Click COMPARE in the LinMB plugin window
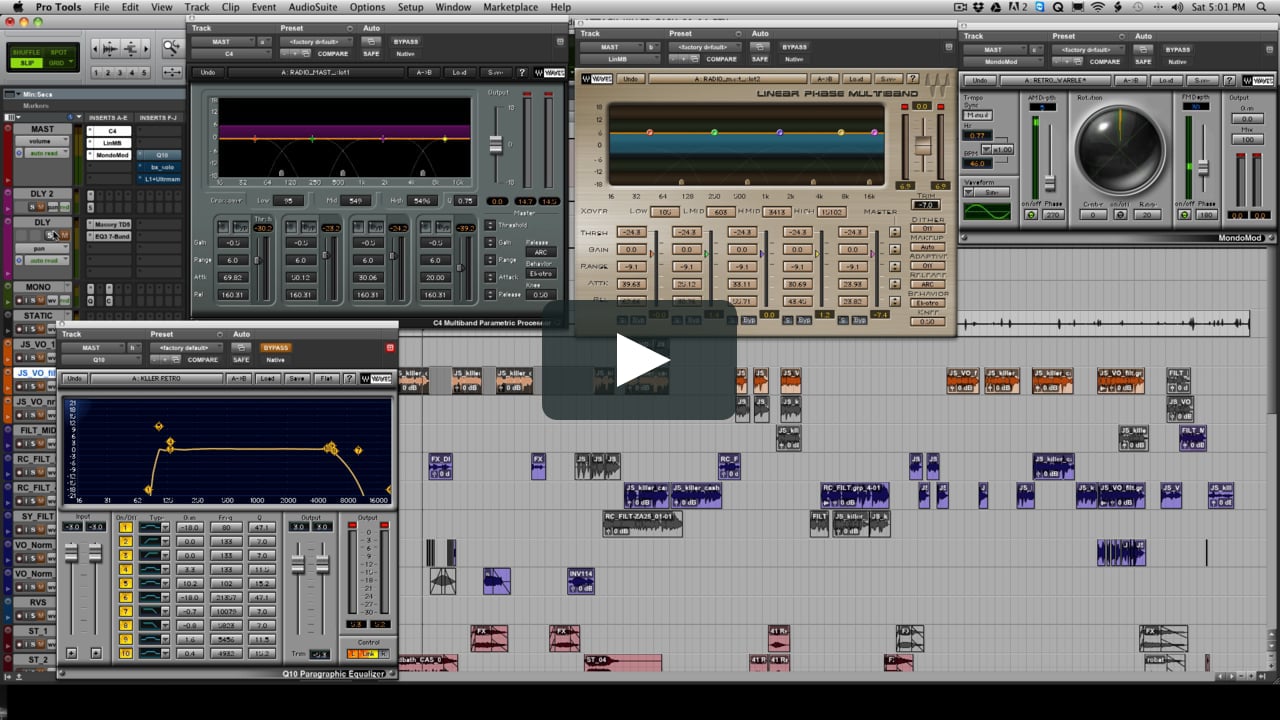1280x720 pixels. 722,59
